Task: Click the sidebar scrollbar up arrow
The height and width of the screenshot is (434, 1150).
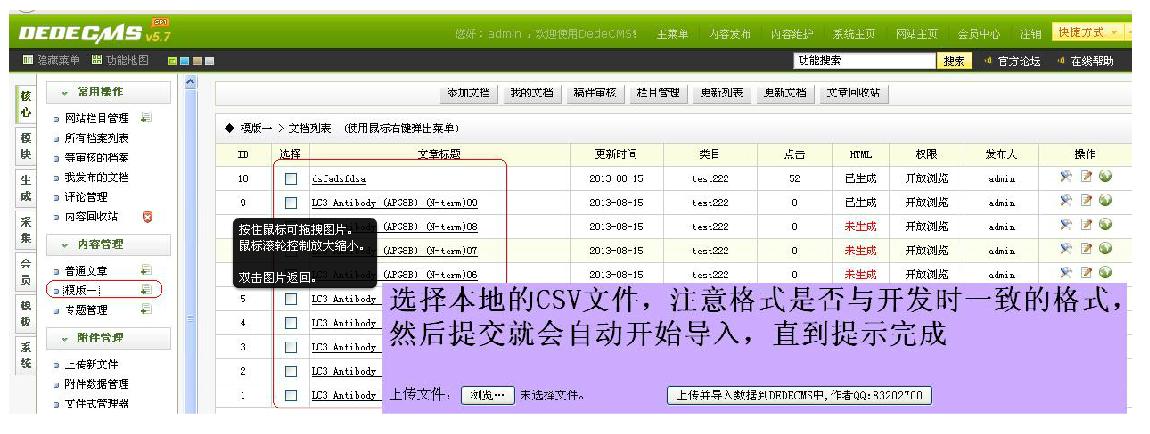Action: (192, 88)
